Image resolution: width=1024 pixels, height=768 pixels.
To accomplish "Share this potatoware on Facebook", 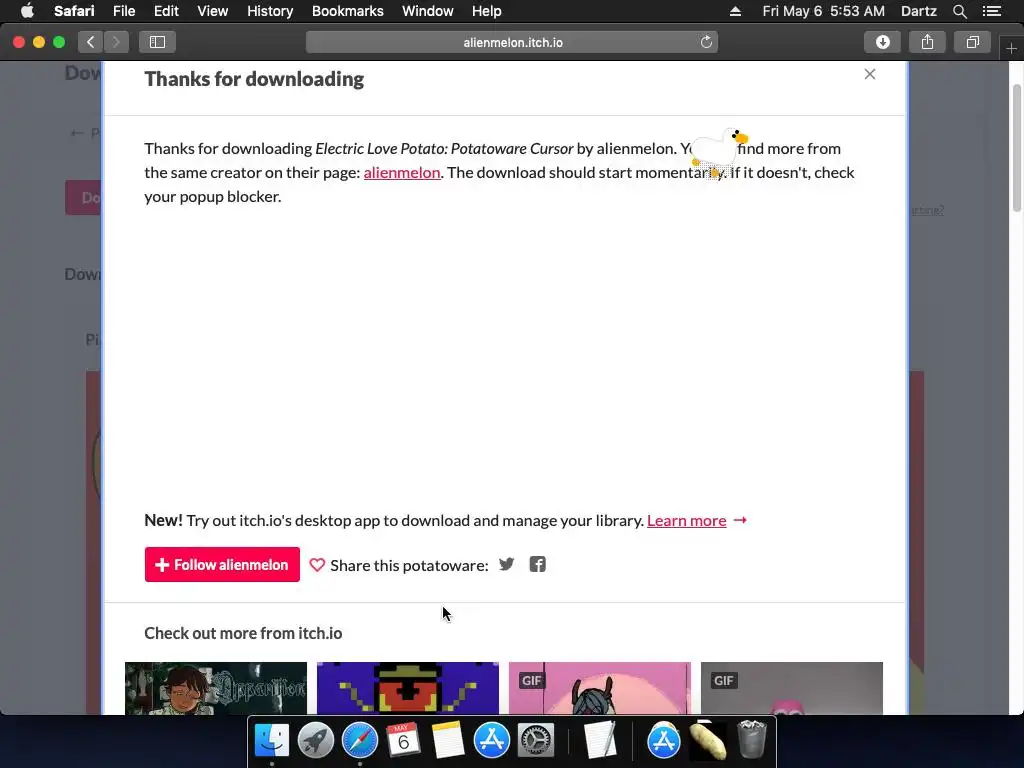I will click(537, 564).
